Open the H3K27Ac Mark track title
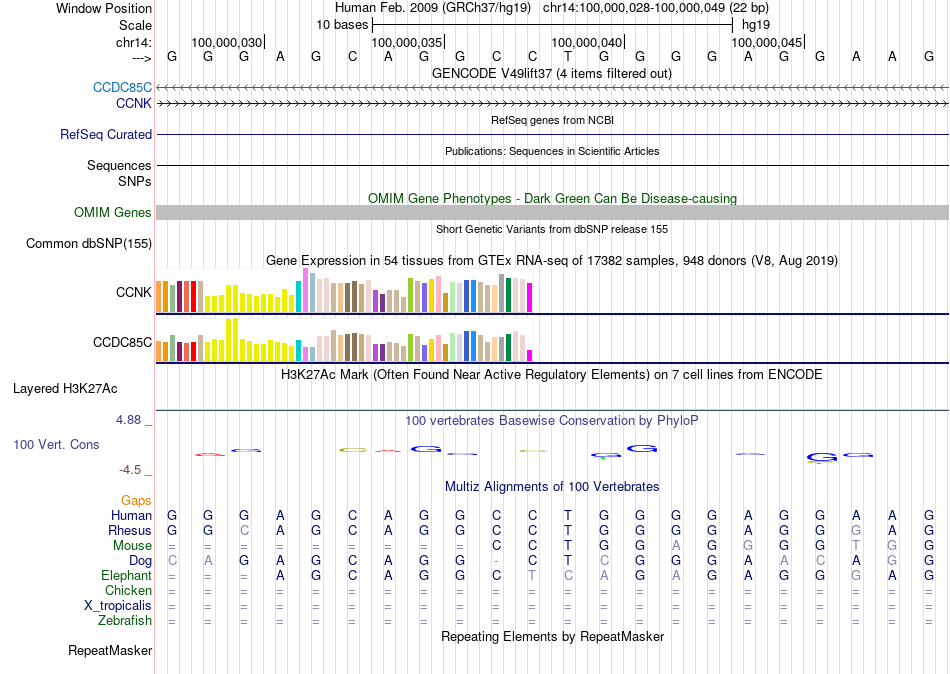950x674 pixels. [x=551, y=375]
